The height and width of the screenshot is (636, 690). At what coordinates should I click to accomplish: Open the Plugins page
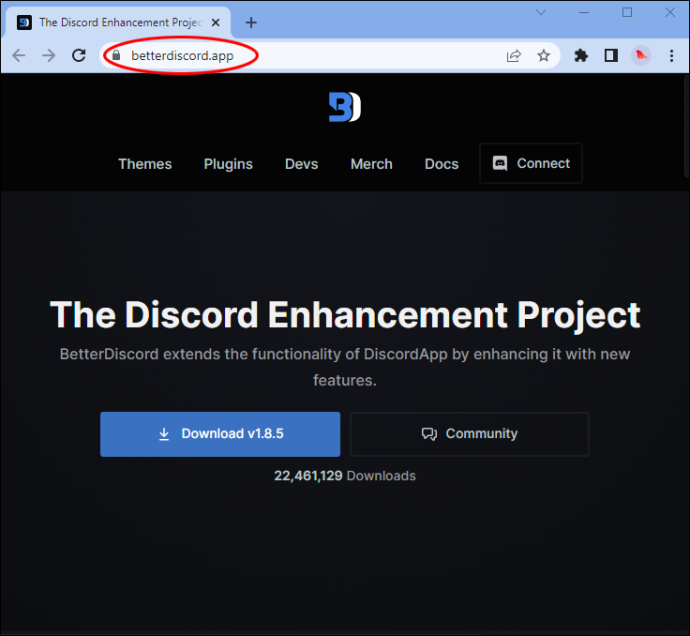tap(228, 164)
